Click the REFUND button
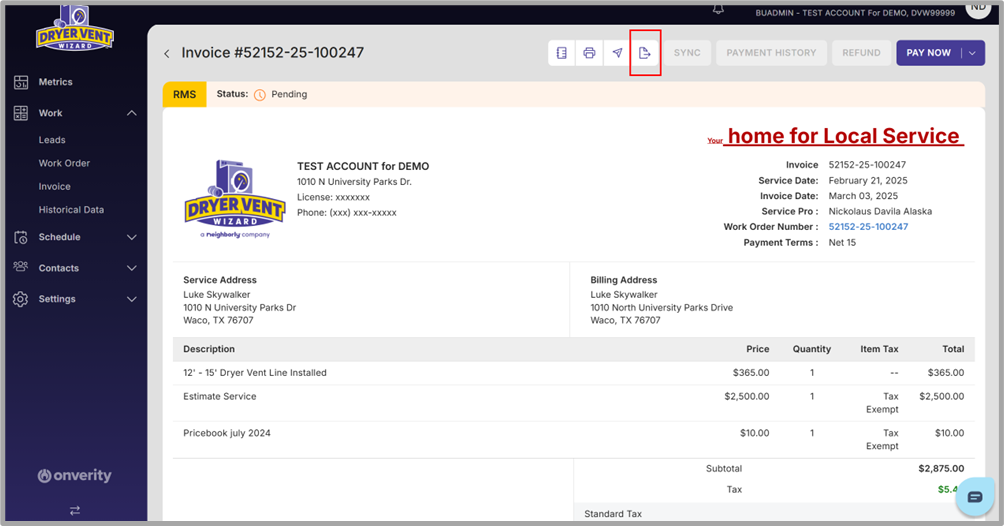Viewport: 1004px width, 526px height. coord(861,53)
